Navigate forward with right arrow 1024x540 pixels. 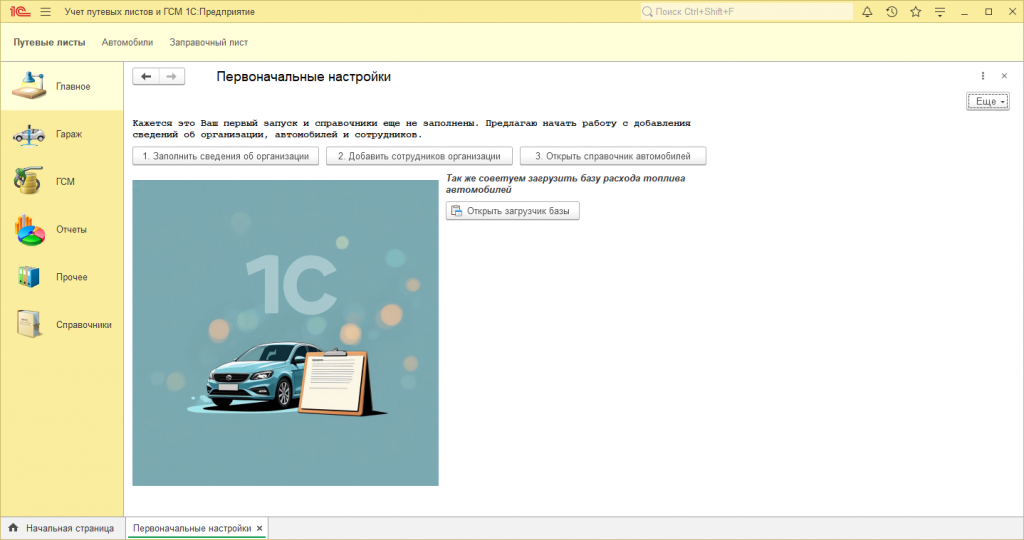coord(172,76)
